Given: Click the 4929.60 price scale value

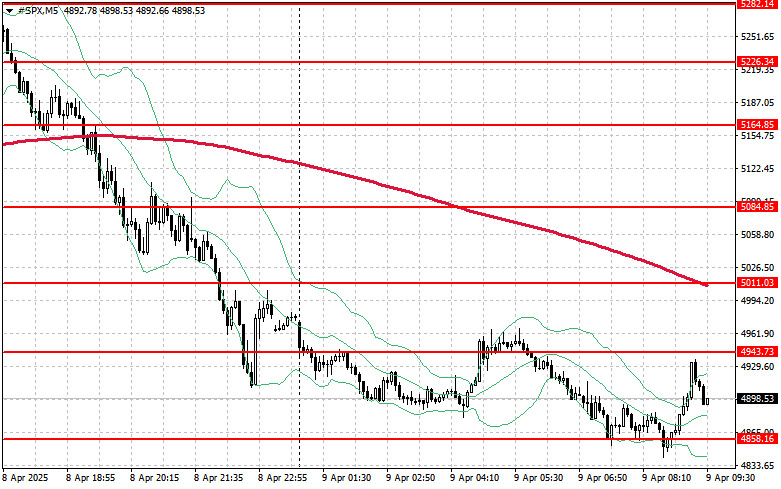Looking at the screenshot, I should [x=758, y=367].
